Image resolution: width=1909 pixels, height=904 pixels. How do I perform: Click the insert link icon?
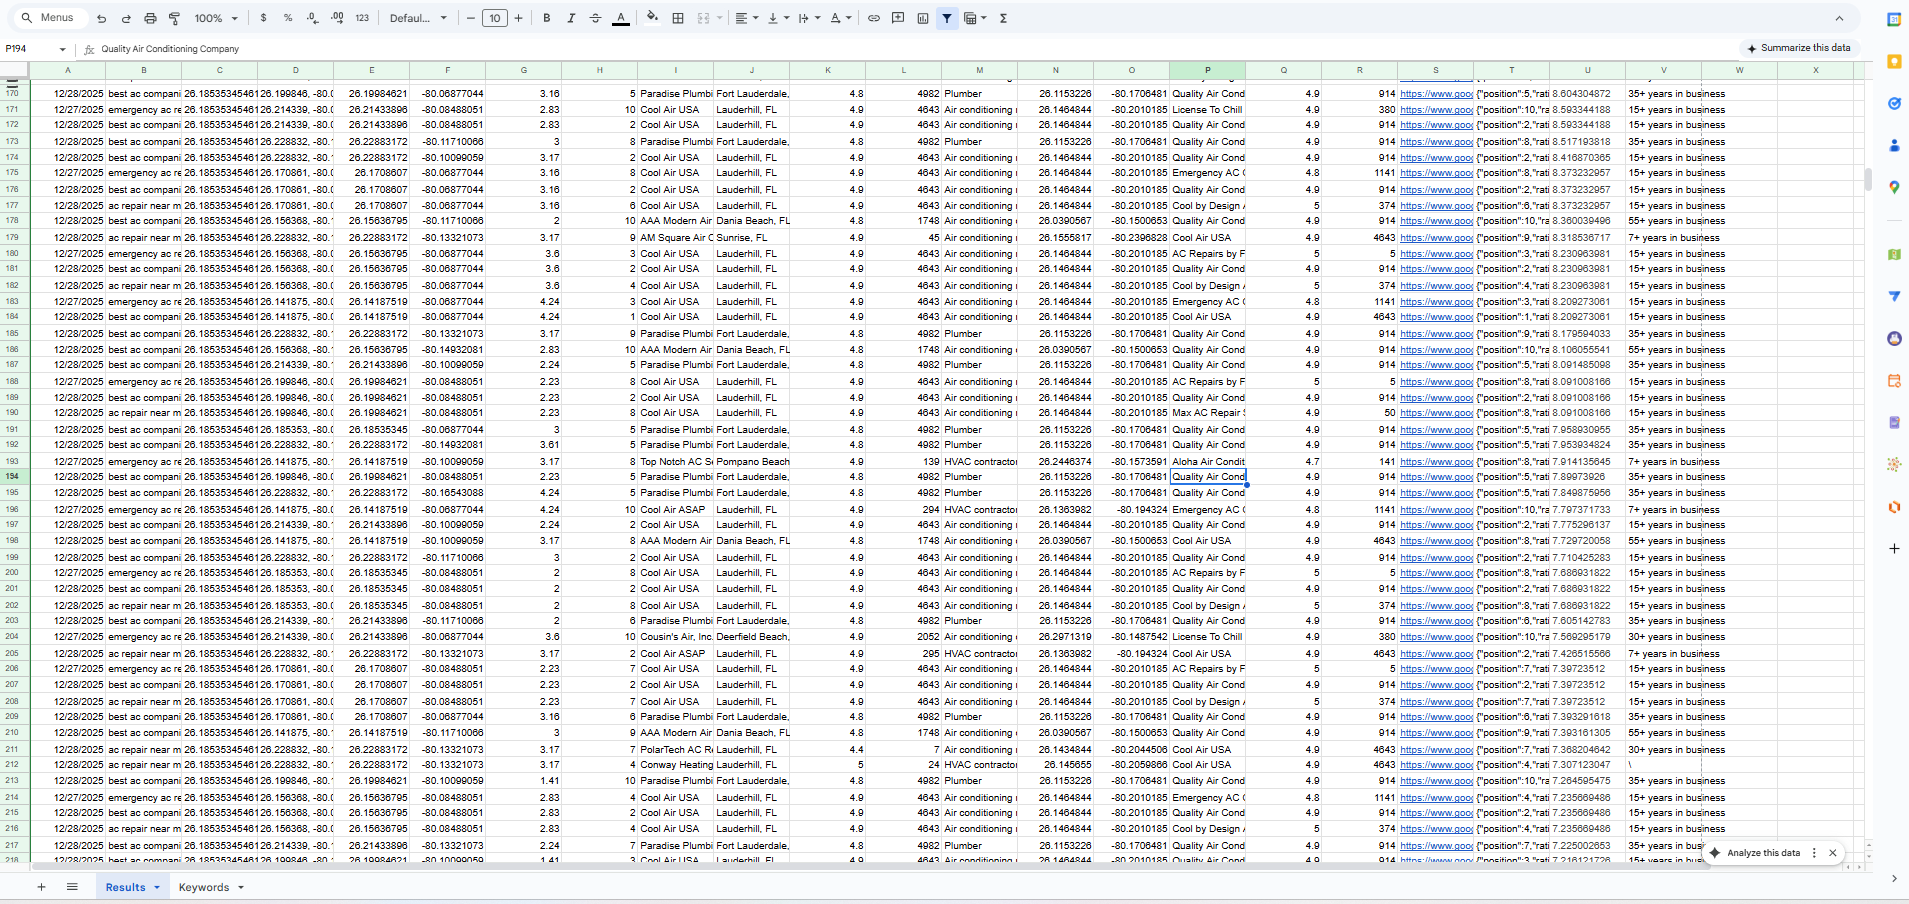[x=873, y=18]
